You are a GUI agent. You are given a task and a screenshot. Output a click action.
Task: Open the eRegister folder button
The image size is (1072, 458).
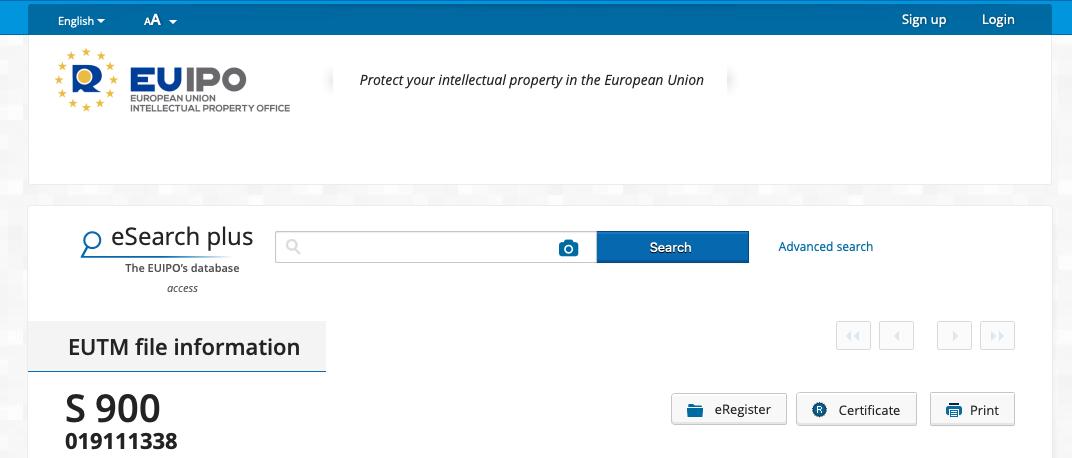(x=728, y=410)
